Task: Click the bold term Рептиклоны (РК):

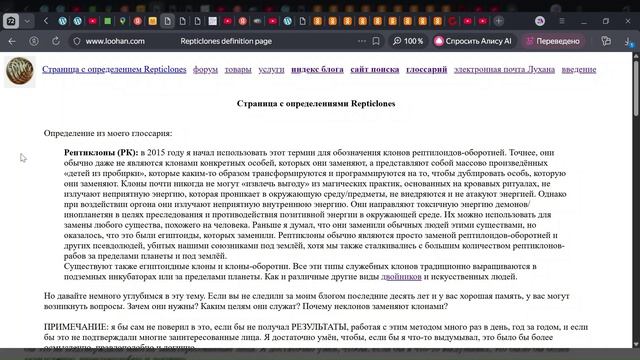Action: pyautogui.click(x=101, y=153)
